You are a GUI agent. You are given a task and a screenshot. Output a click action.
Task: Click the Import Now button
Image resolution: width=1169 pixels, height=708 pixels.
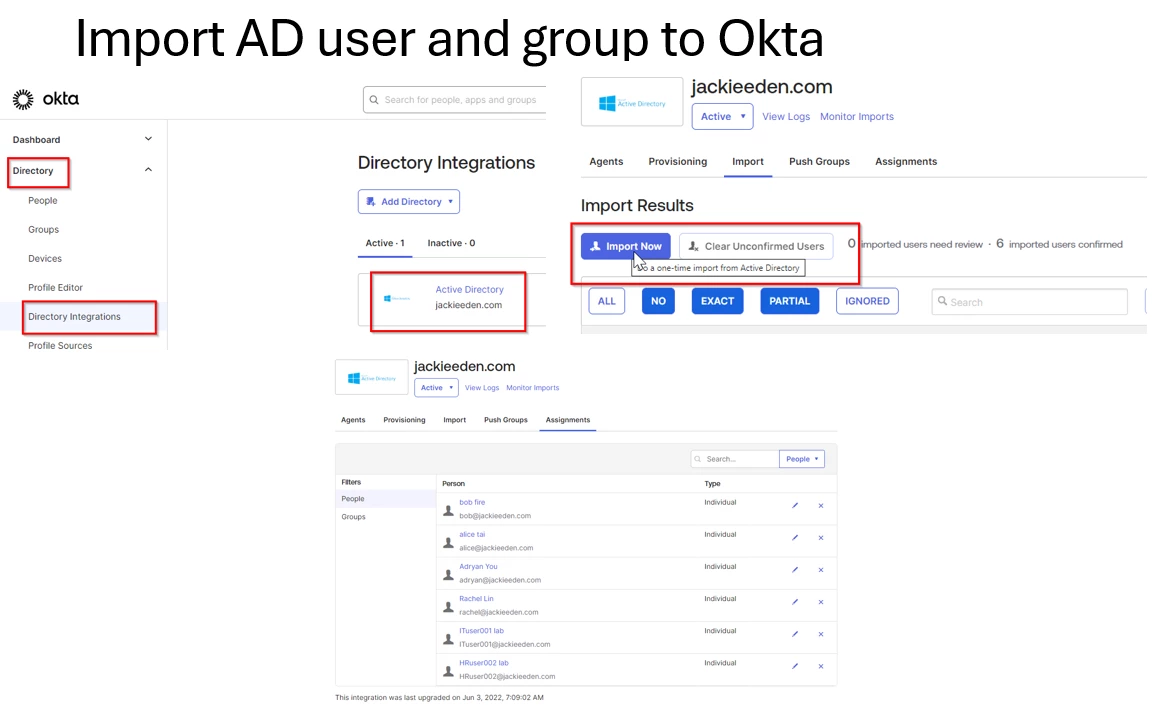pyautogui.click(x=626, y=246)
